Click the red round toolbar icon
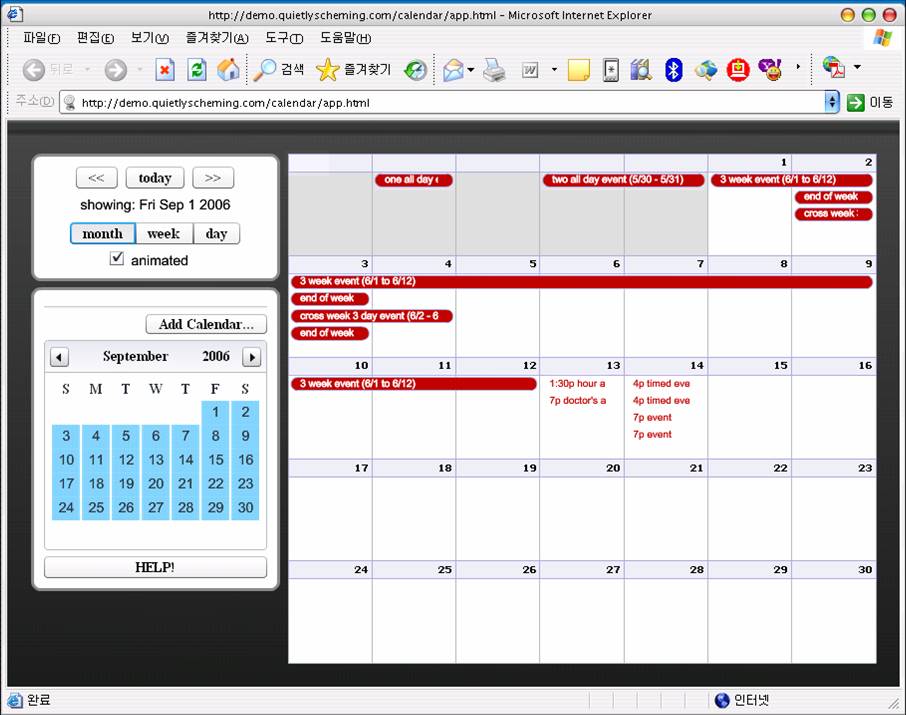This screenshot has width=906, height=715. coord(738,70)
